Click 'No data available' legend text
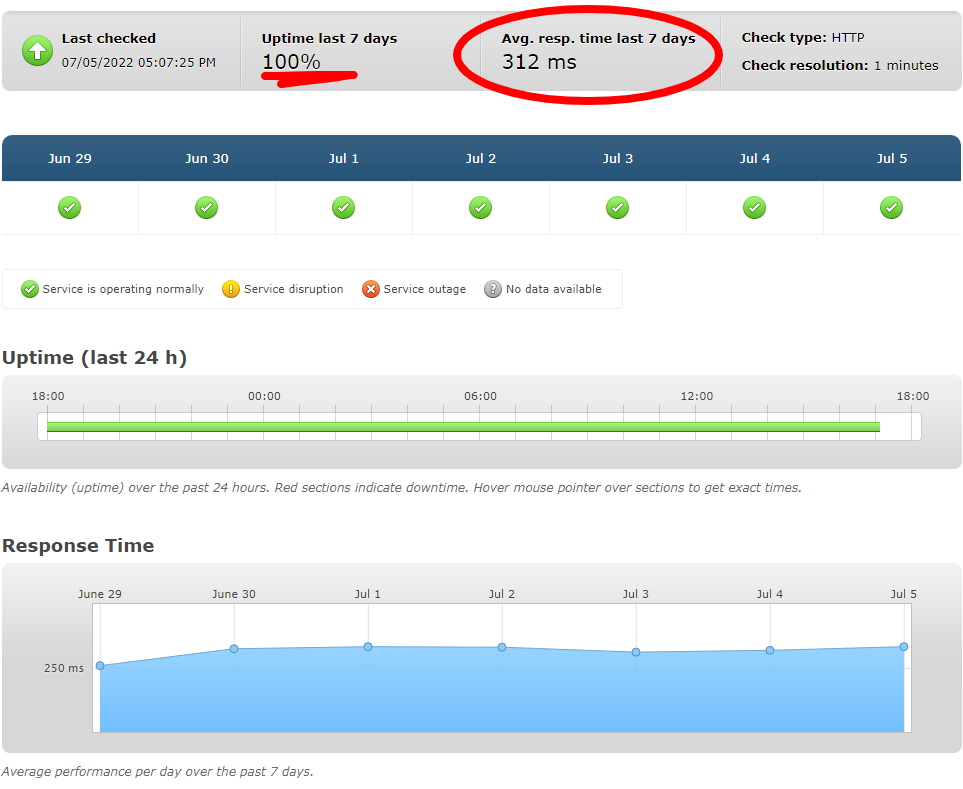Image resolution: width=963 pixels, height=789 pixels. point(553,289)
